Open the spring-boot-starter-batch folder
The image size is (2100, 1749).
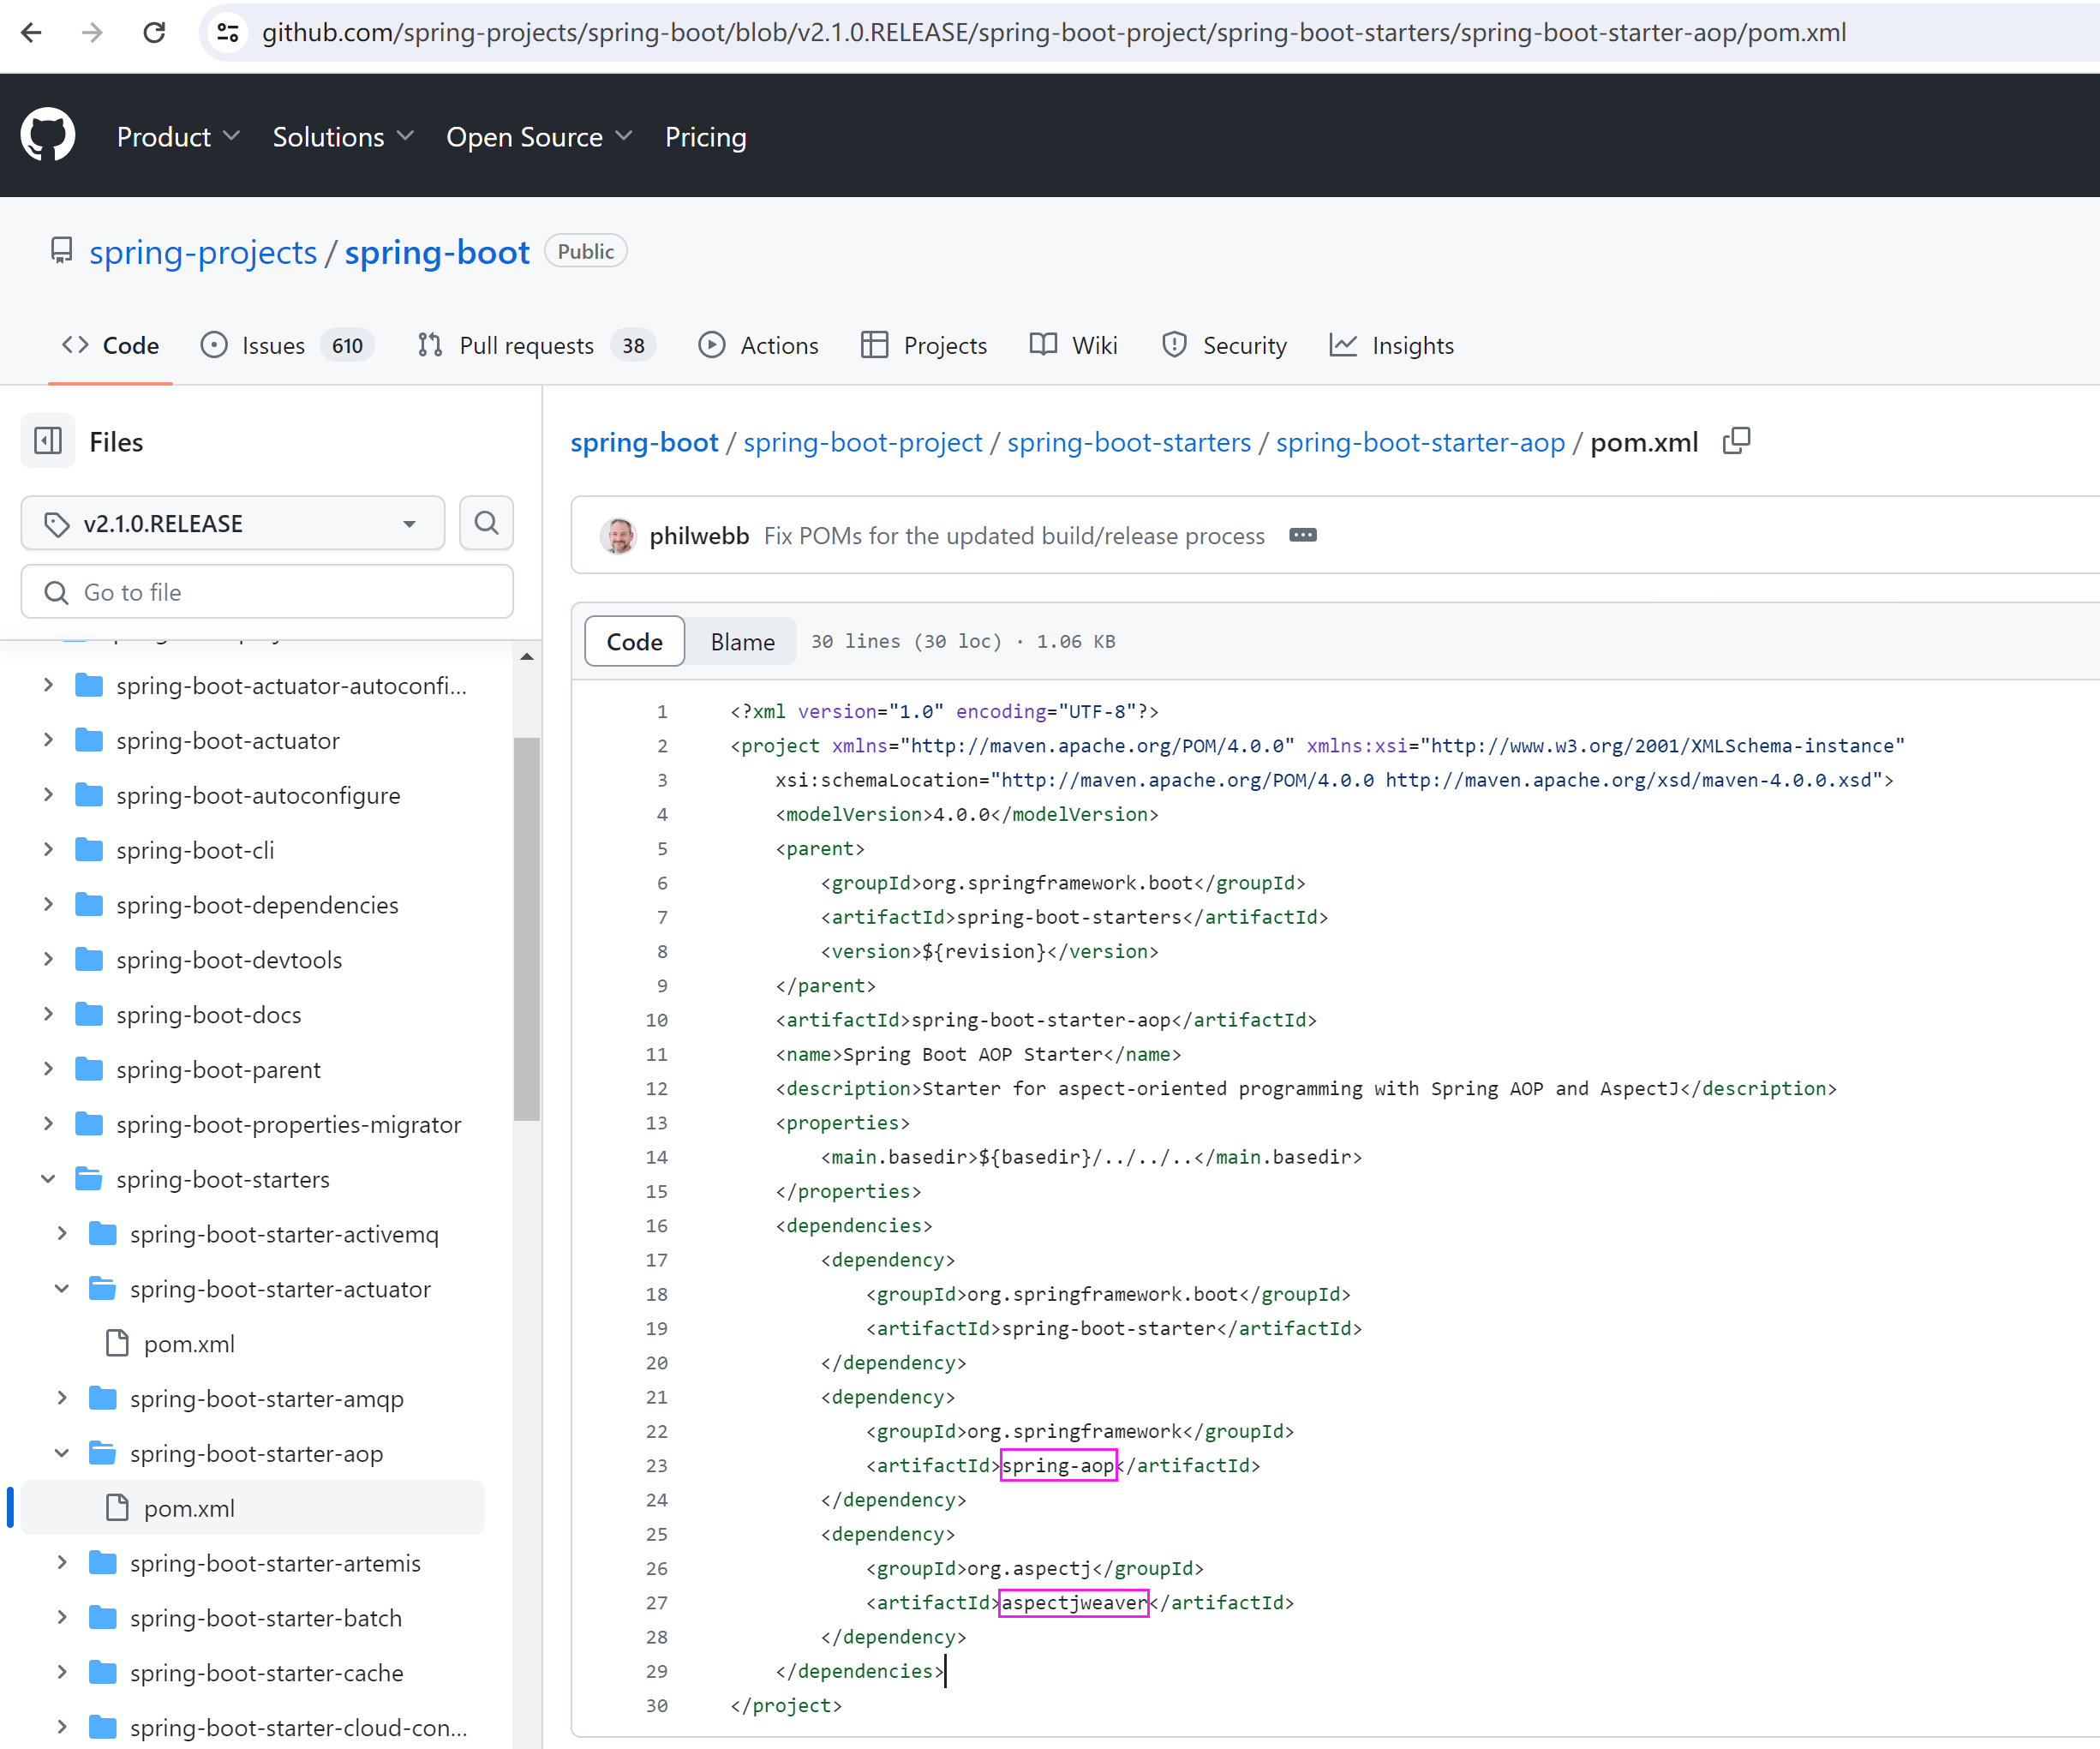point(266,1618)
